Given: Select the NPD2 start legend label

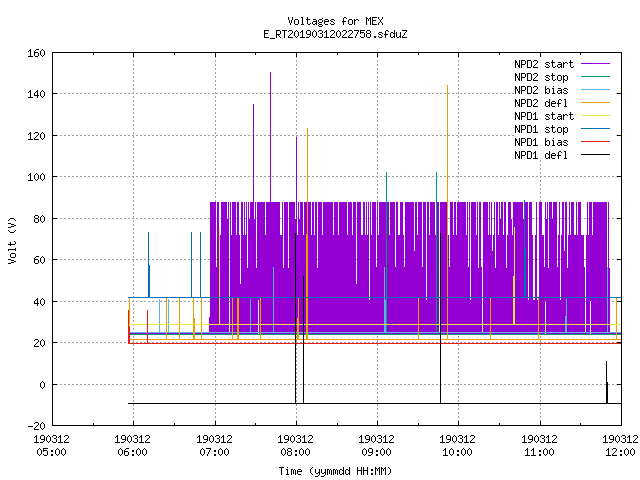Looking at the screenshot, I should point(544,64).
